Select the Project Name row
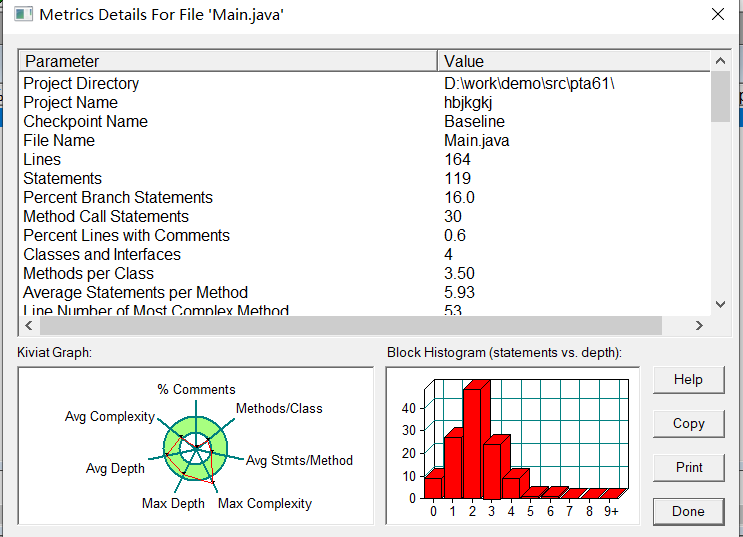 [x=365, y=102]
